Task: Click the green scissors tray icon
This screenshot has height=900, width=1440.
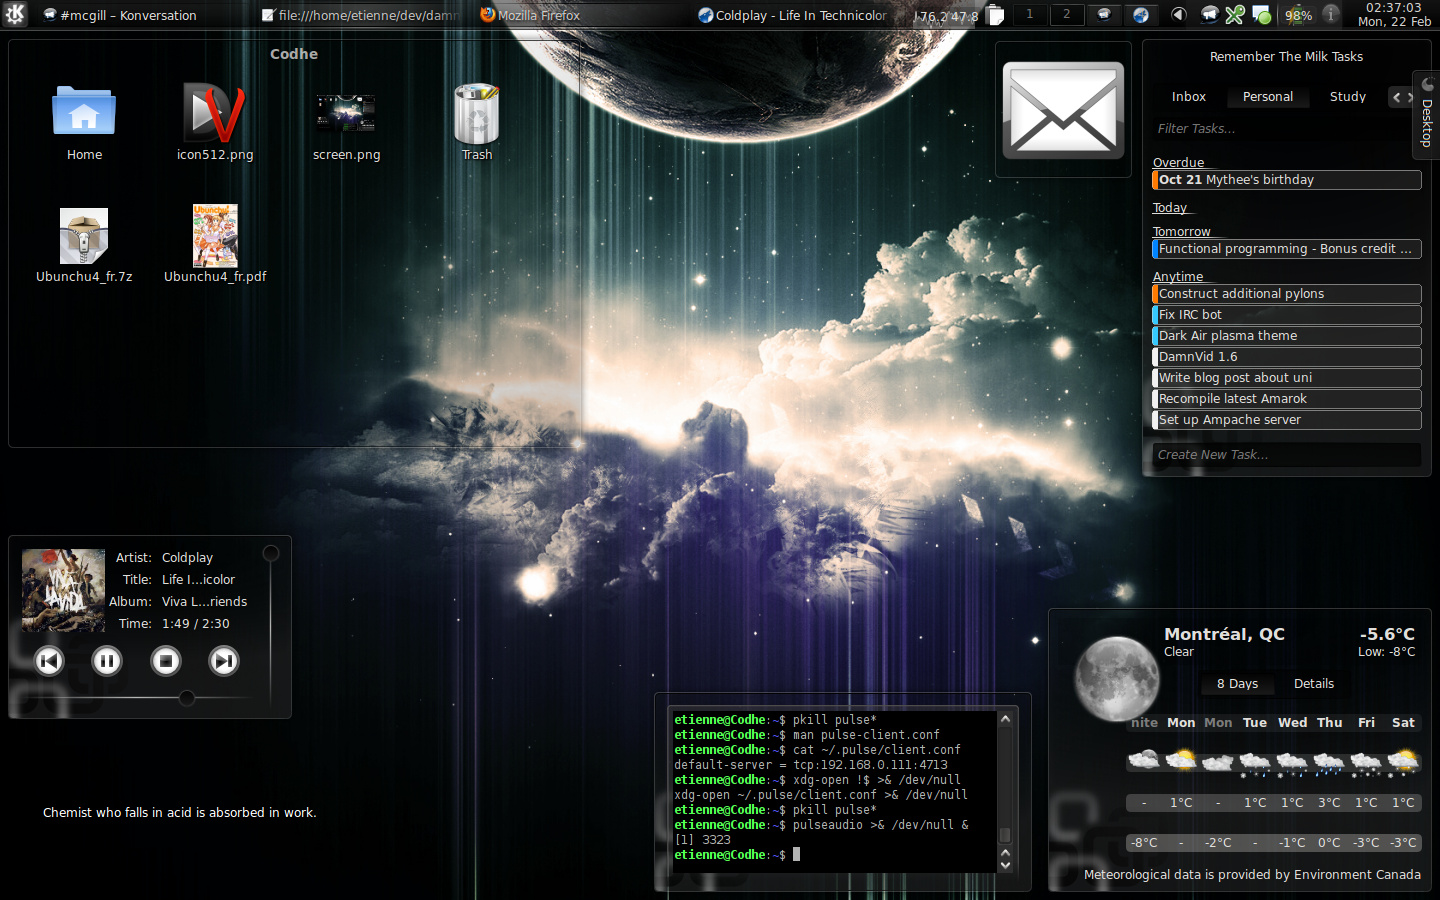Action: (x=1235, y=15)
